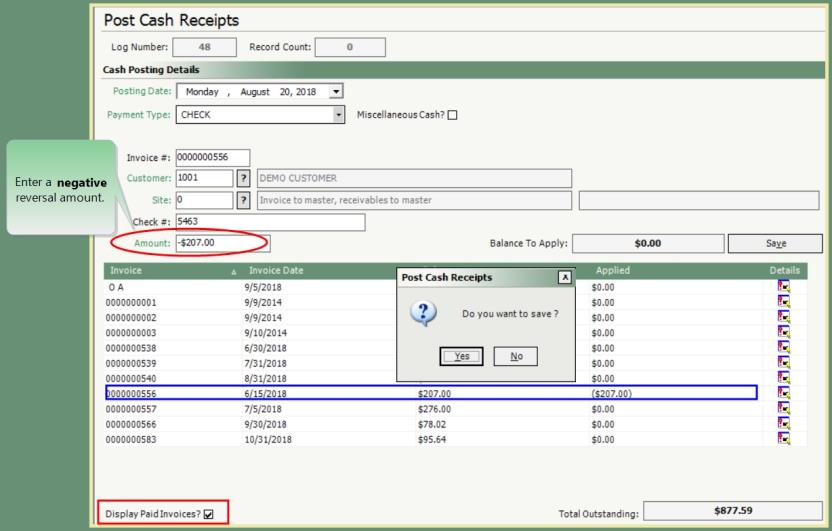Screen dimensions: 832x531
Task: Select the Check # field
Action: [x=268, y=222]
